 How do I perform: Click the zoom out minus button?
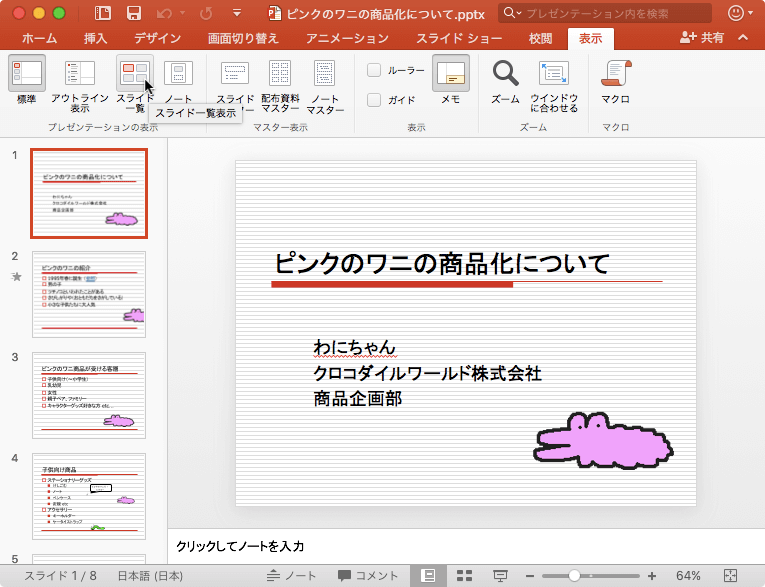[530, 576]
